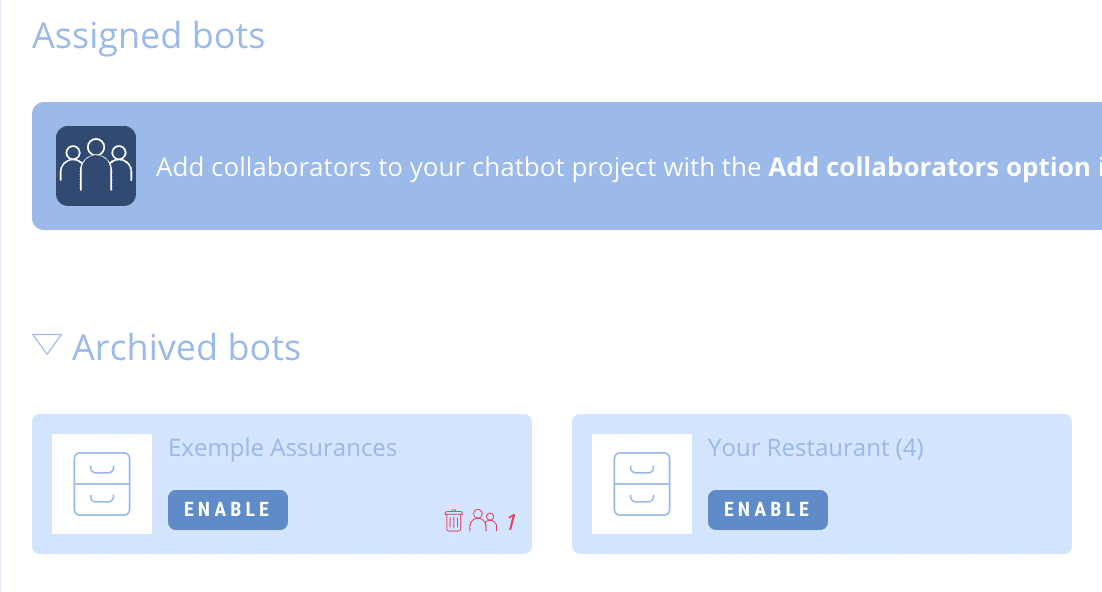This screenshot has width=1102, height=592.
Task: Click the Exemple Assurances bot name
Action: [281, 447]
